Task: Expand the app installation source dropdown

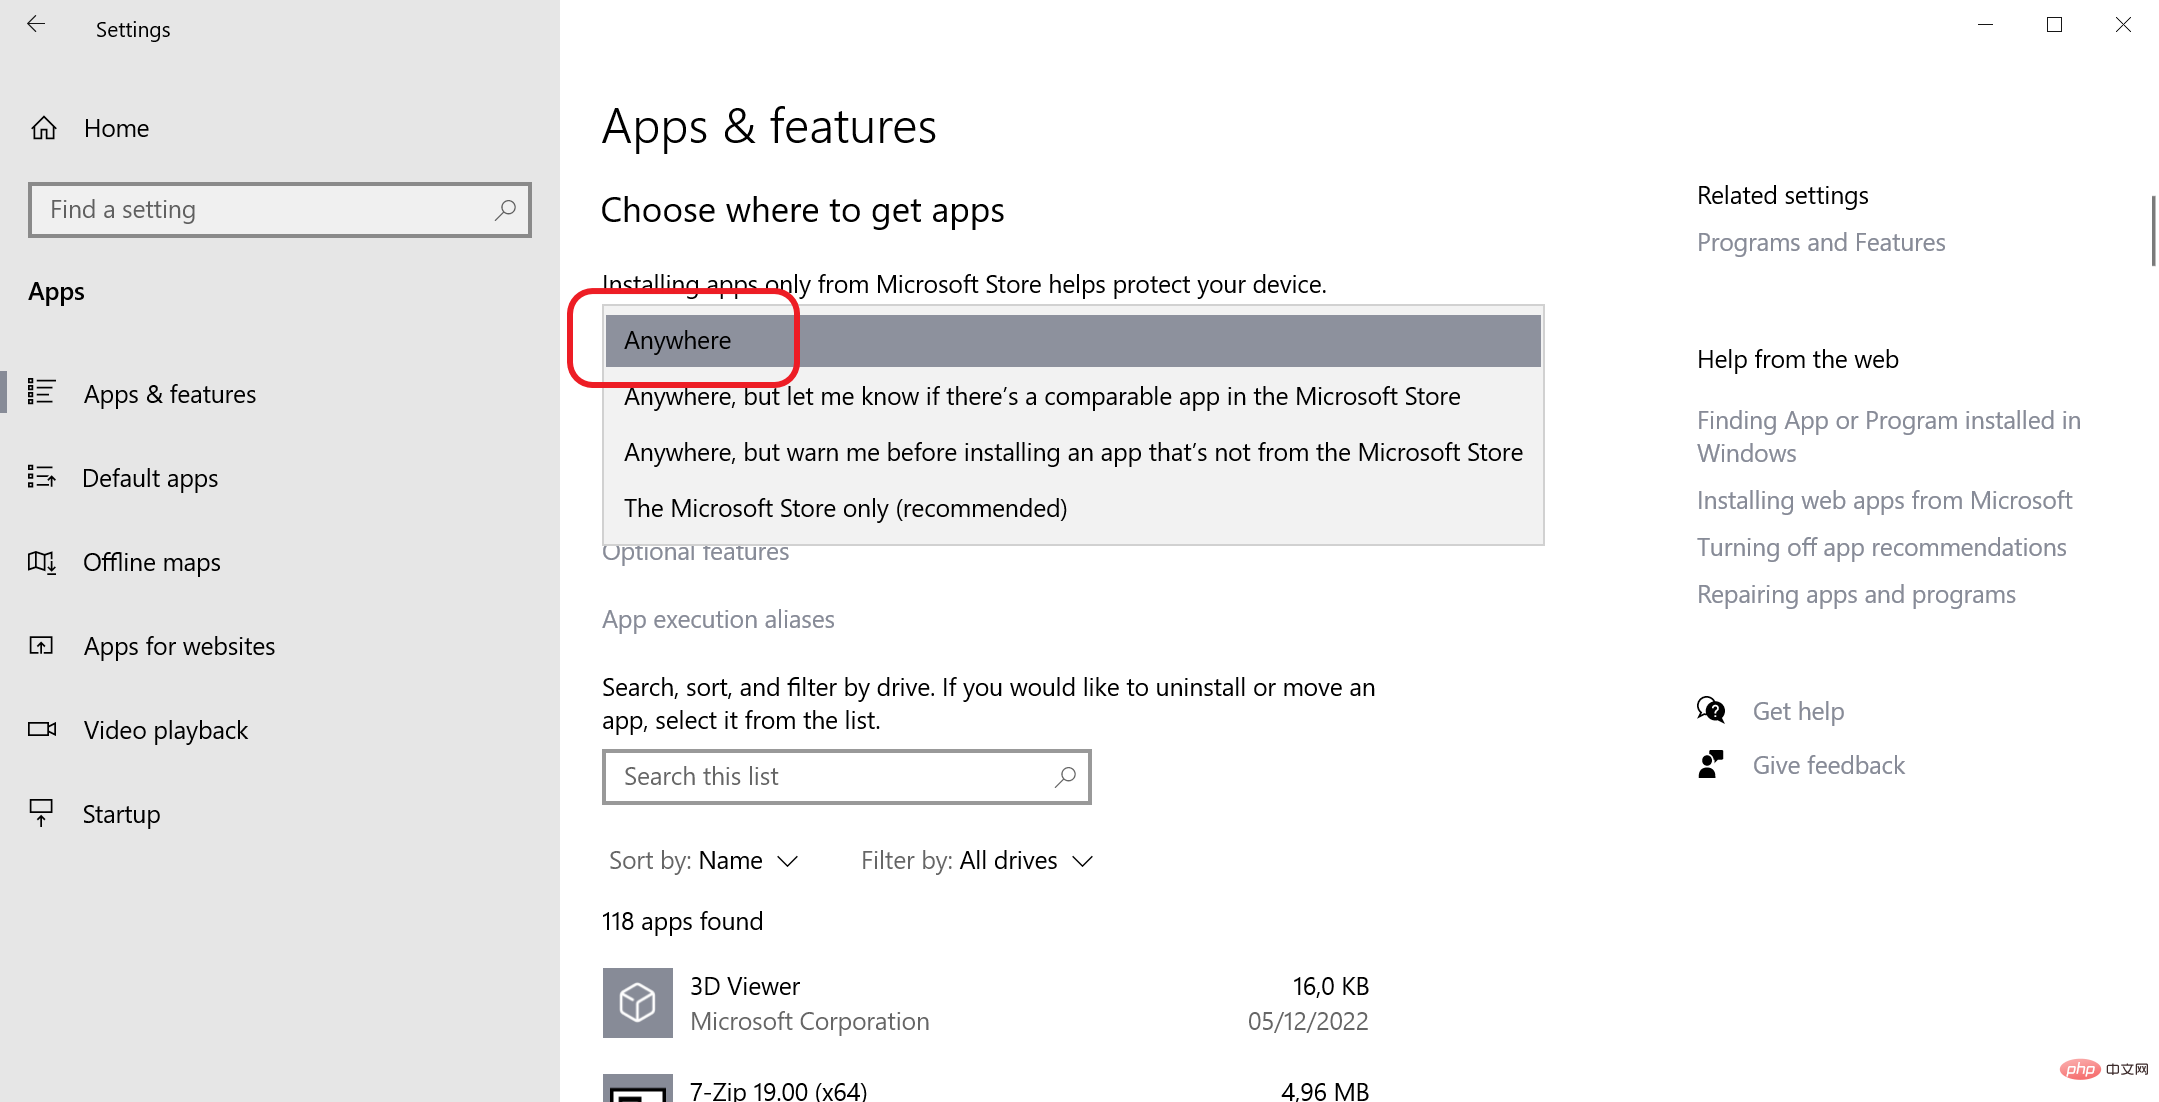Action: pyautogui.click(x=1072, y=339)
